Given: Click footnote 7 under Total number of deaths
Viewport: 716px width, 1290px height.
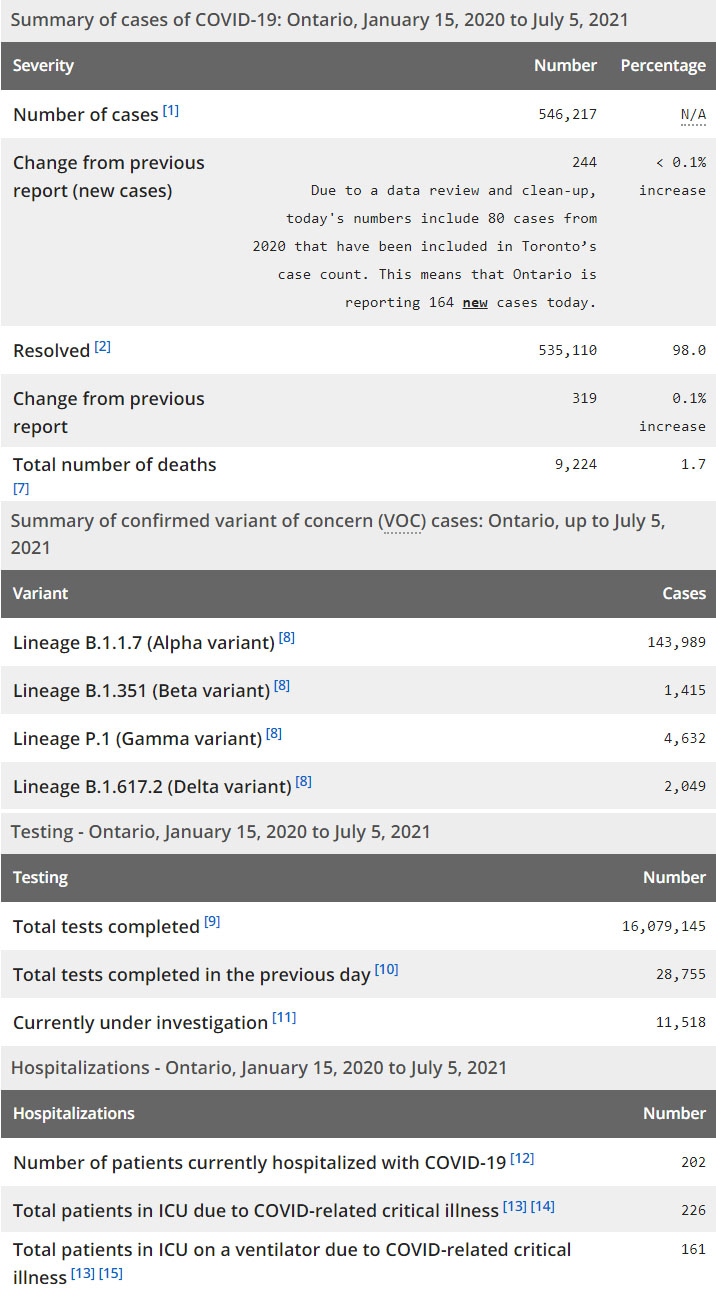Looking at the screenshot, I should tap(21, 489).
